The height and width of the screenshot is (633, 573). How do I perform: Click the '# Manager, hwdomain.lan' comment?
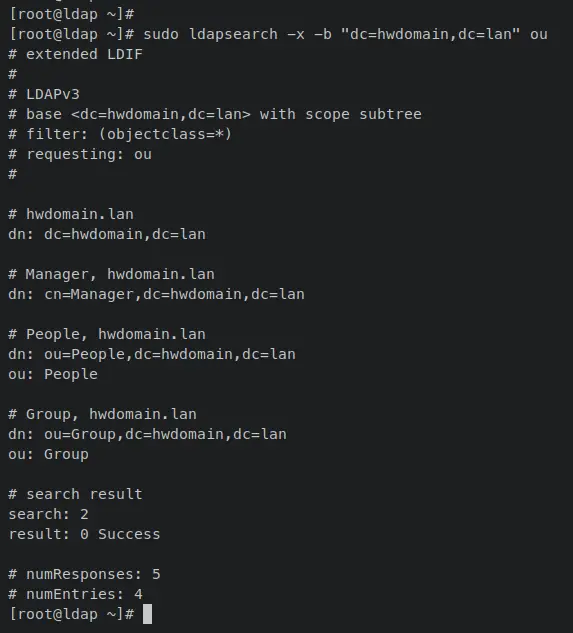pyautogui.click(x=111, y=274)
